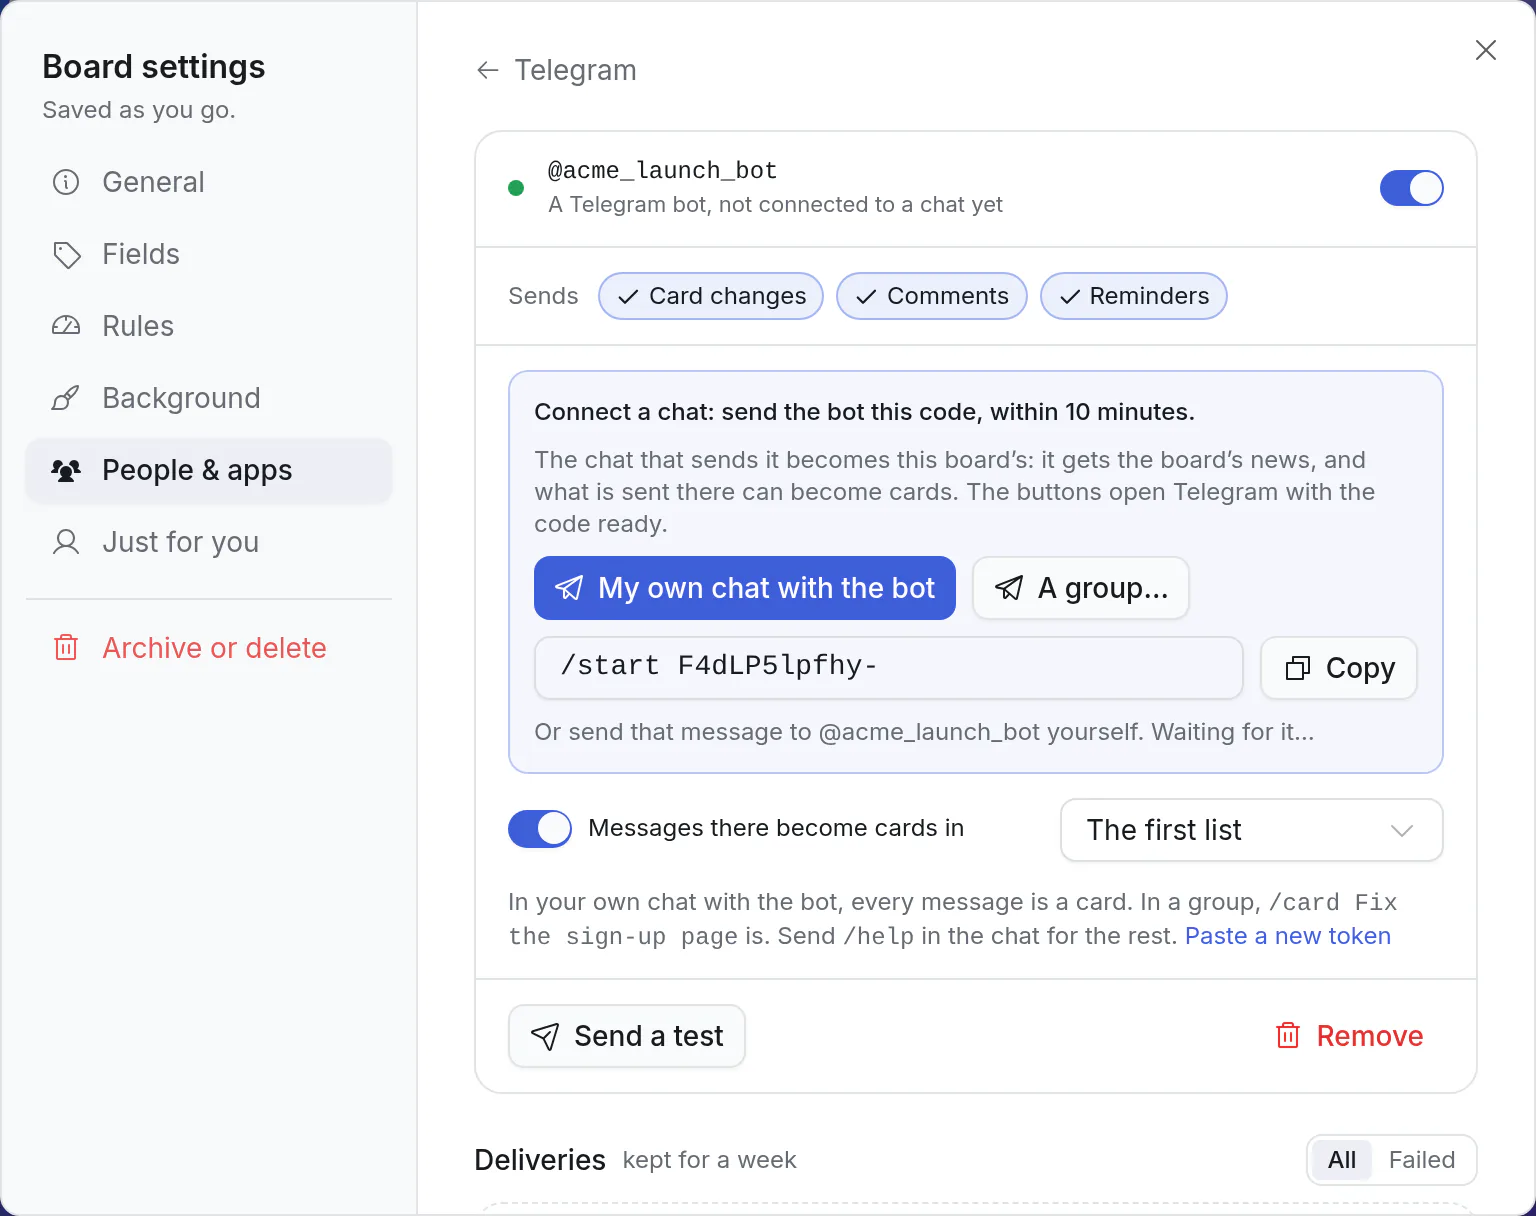The image size is (1536, 1216).
Task: Click the Deliveries heading
Action: 540,1160
